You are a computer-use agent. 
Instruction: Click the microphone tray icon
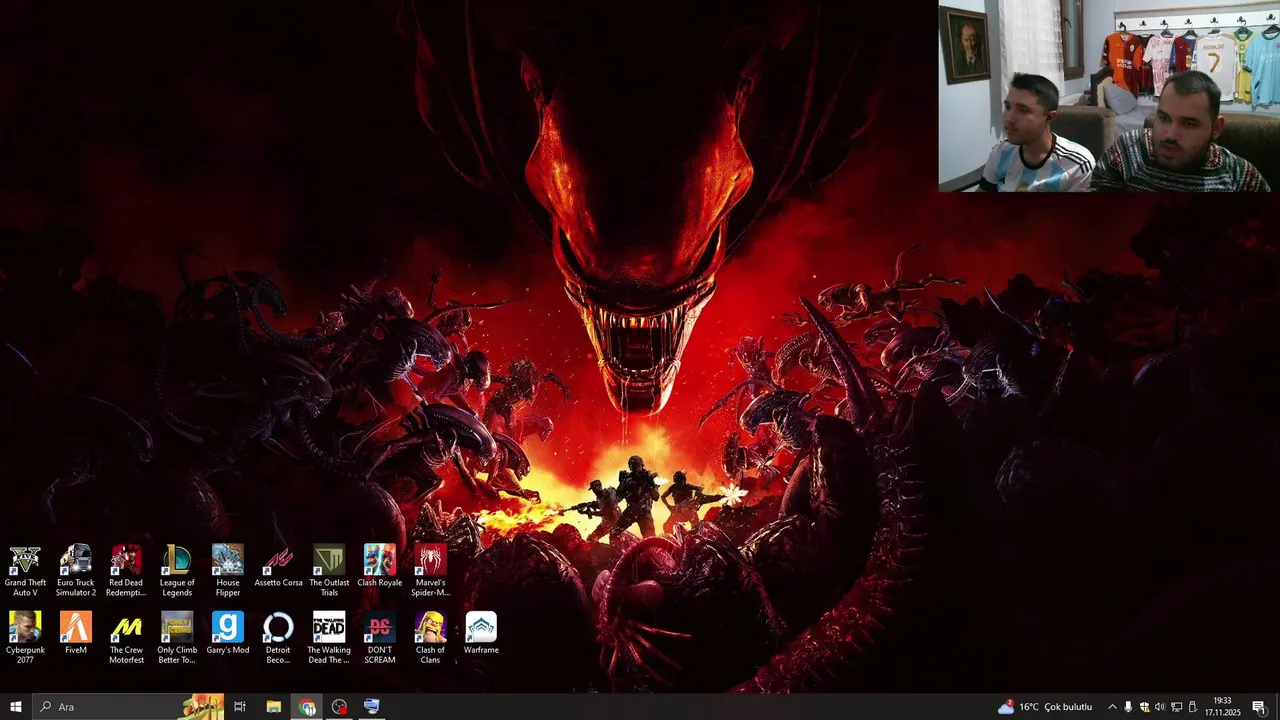click(1128, 707)
